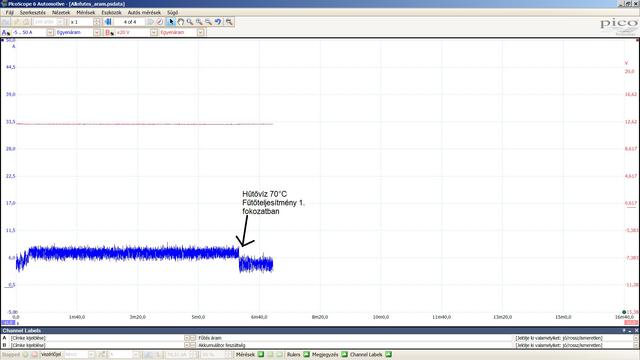
Task: Click the Mérések green add button
Action: point(261,354)
